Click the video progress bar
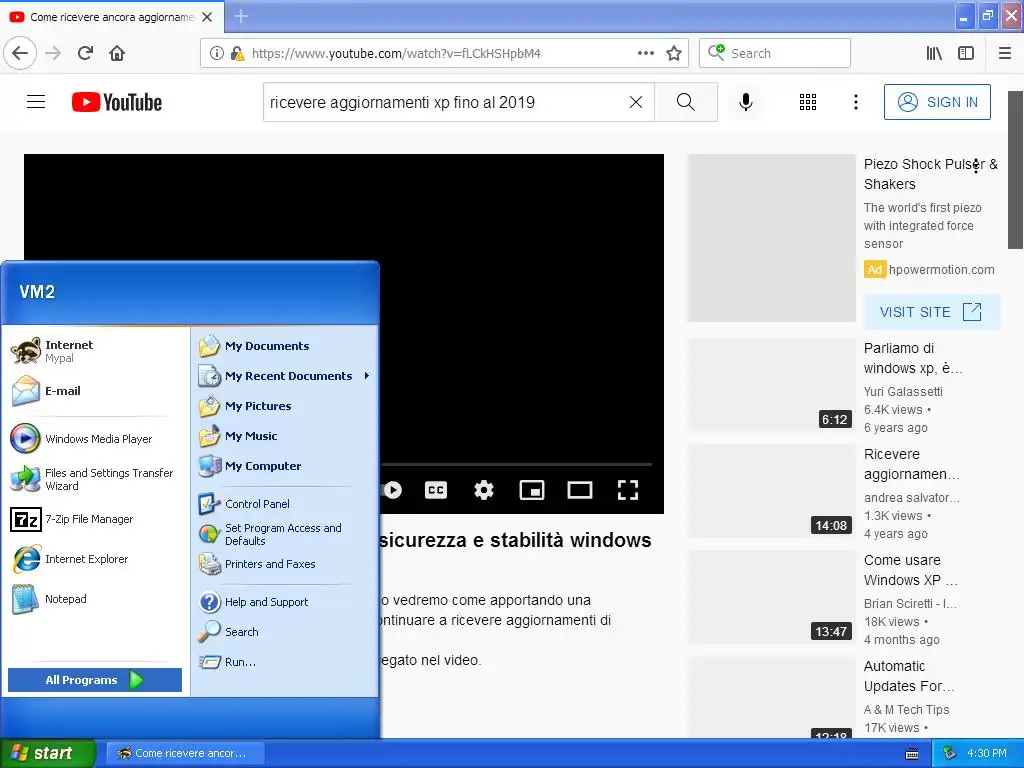 pyautogui.click(x=516, y=464)
